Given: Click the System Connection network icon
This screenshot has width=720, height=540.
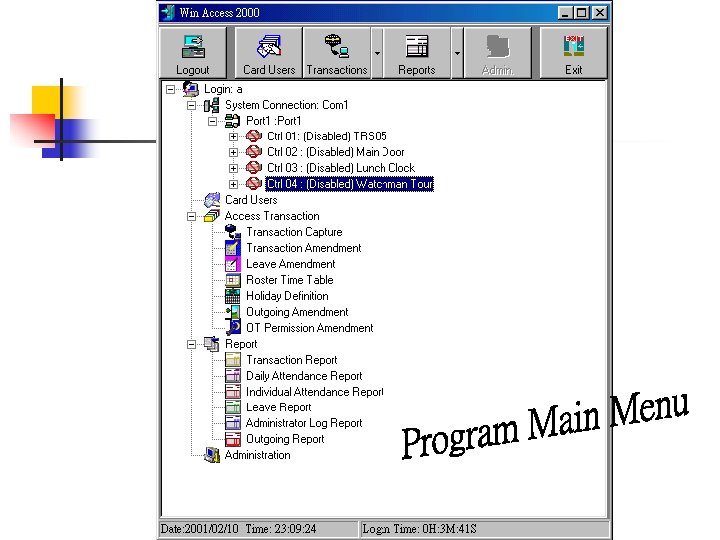Looking at the screenshot, I should point(211,105).
